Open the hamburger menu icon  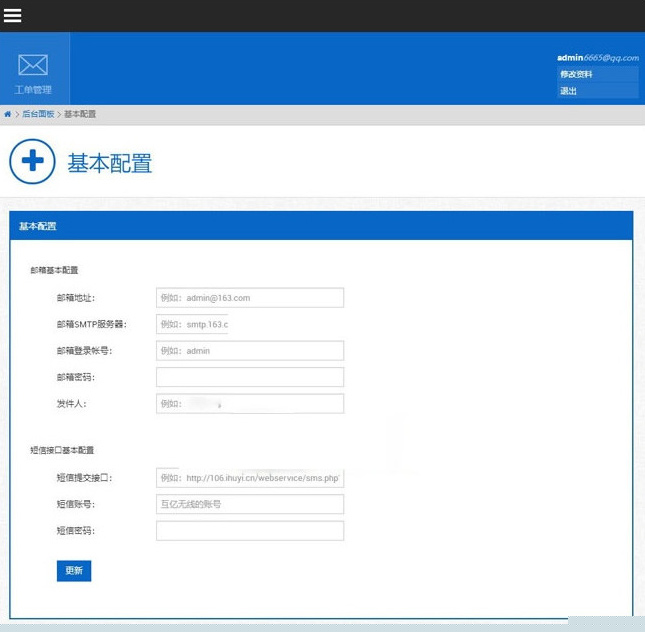point(13,16)
